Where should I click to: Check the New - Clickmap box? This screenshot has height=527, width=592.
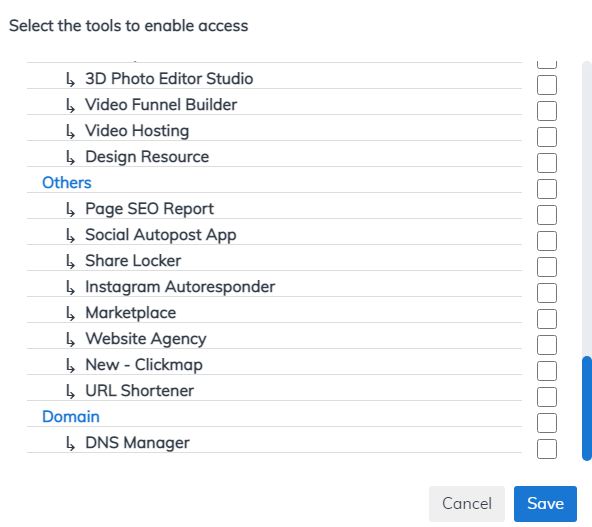point(547,371)
